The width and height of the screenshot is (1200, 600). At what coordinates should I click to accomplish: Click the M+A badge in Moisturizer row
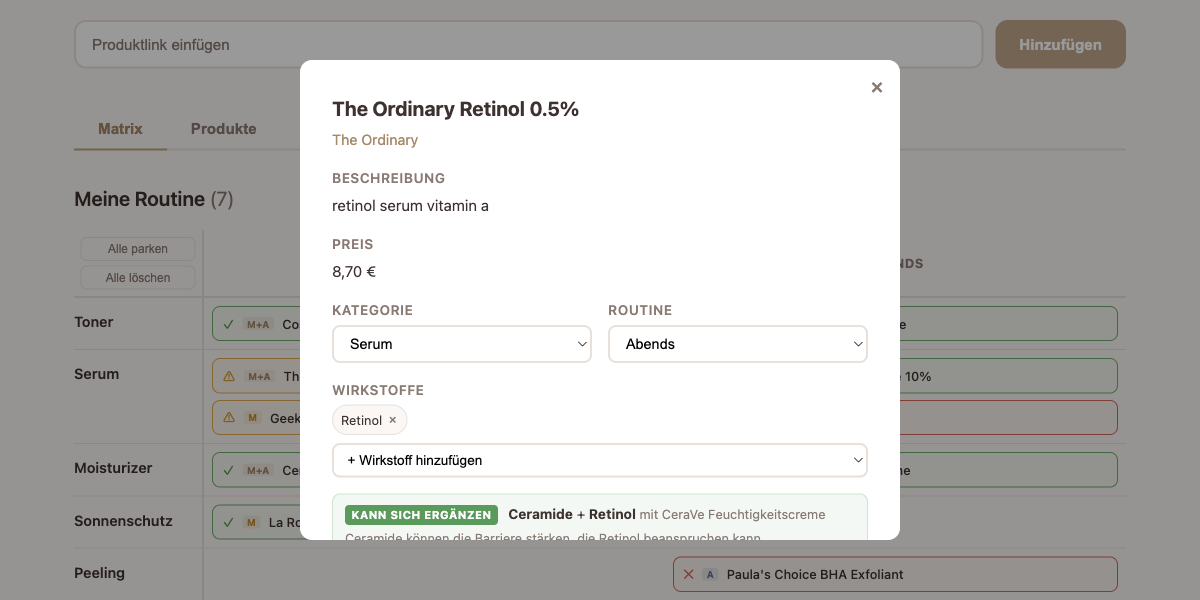click(259, 470)
